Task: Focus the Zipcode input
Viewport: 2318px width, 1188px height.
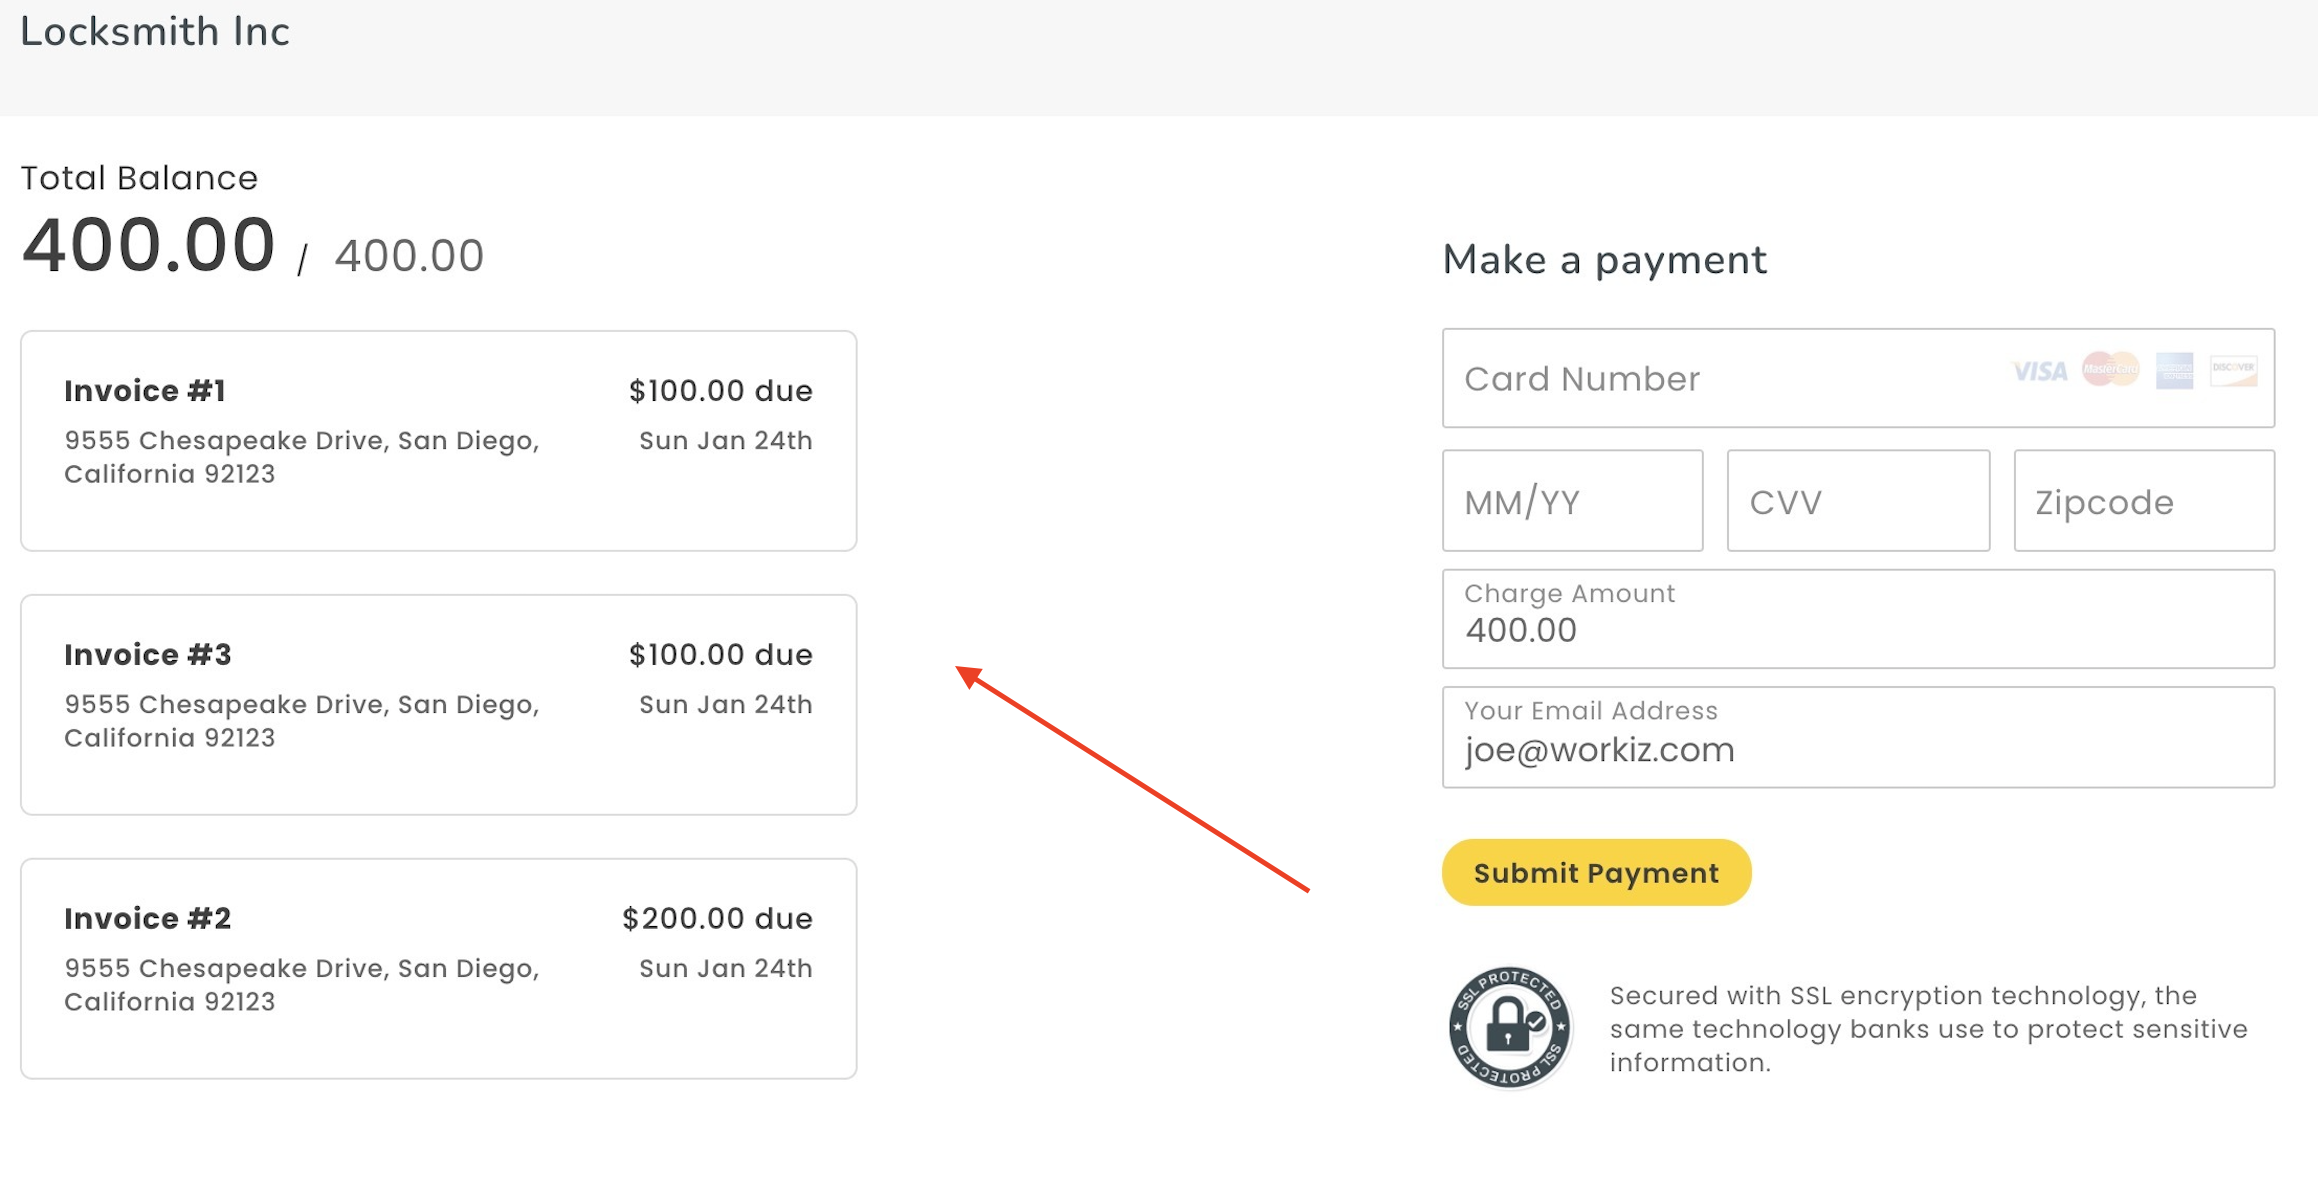Action: [2143, 501]
